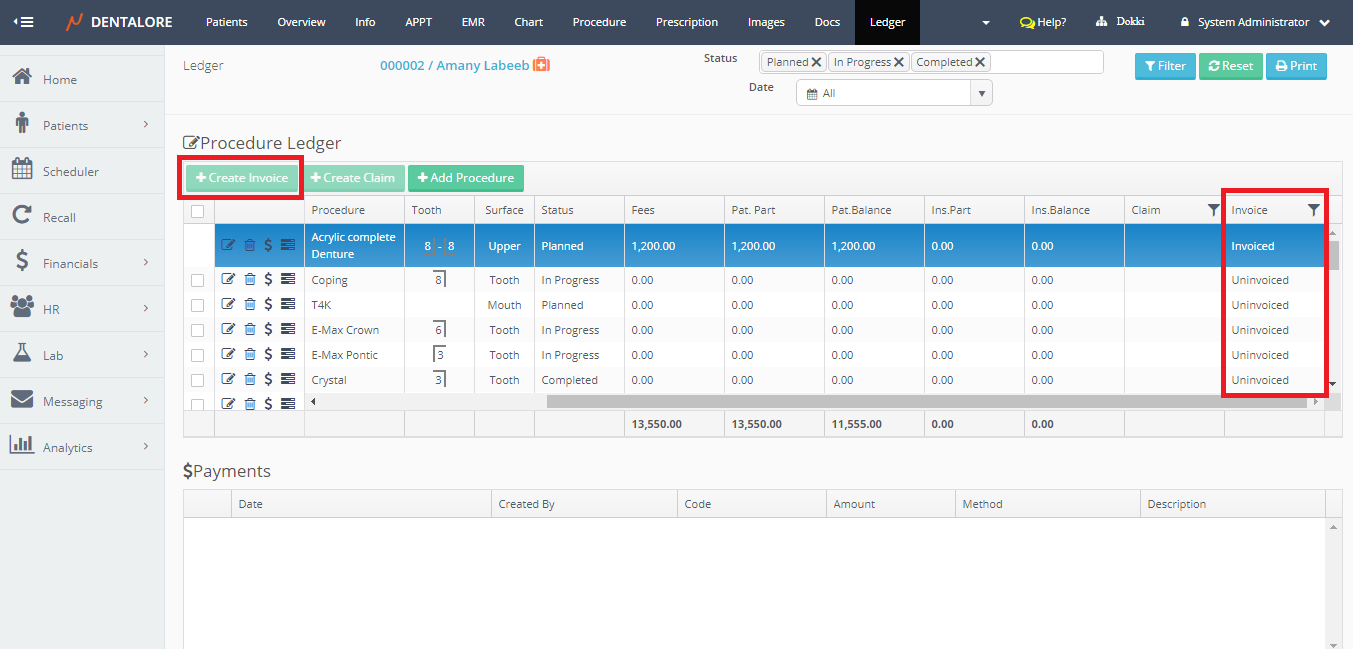Tick the checkbox for the Coping procedure
Image resolution: width=1353 pixels, height=649 pixels.
[x=198, y=280]
